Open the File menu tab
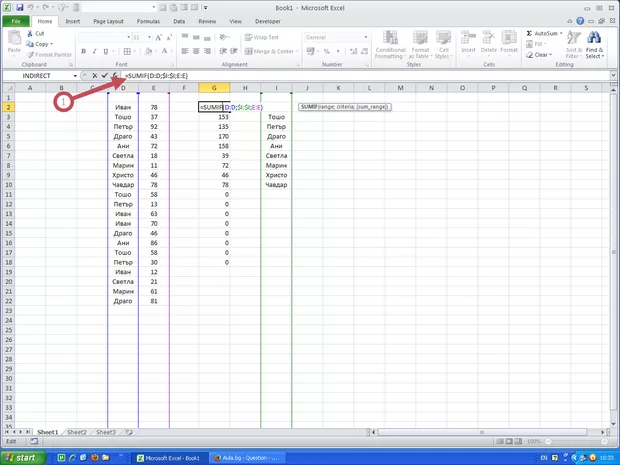This screenshot has width=620, height=465. point(16,20)
